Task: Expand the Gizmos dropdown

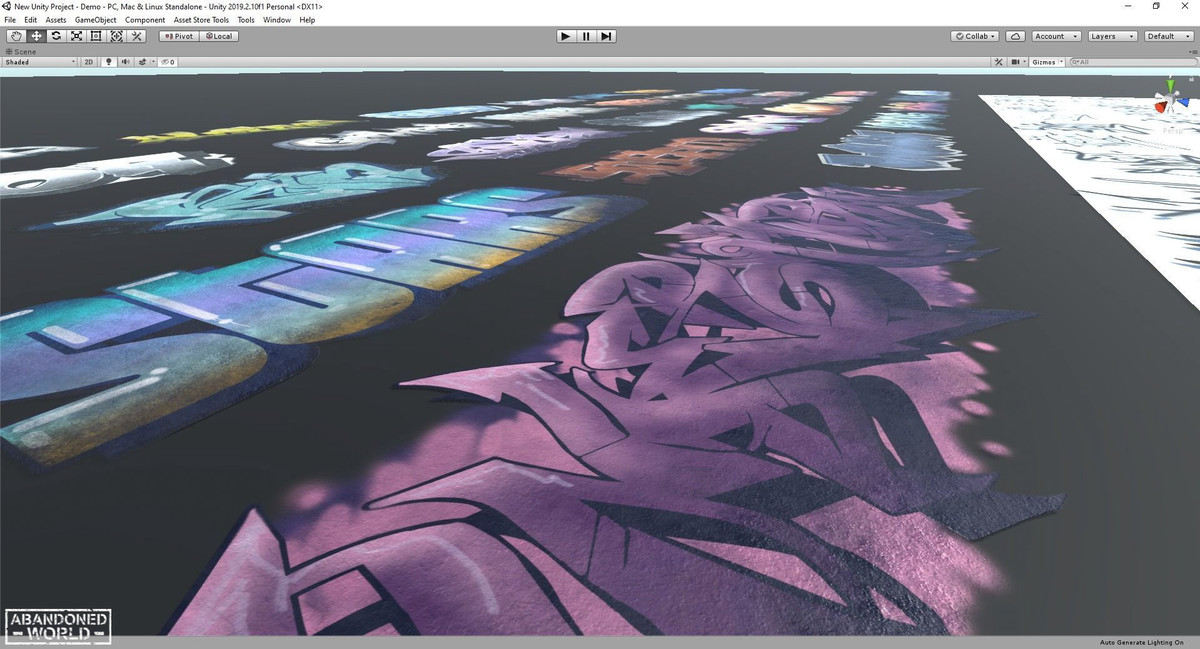Action: (1047, 62)
